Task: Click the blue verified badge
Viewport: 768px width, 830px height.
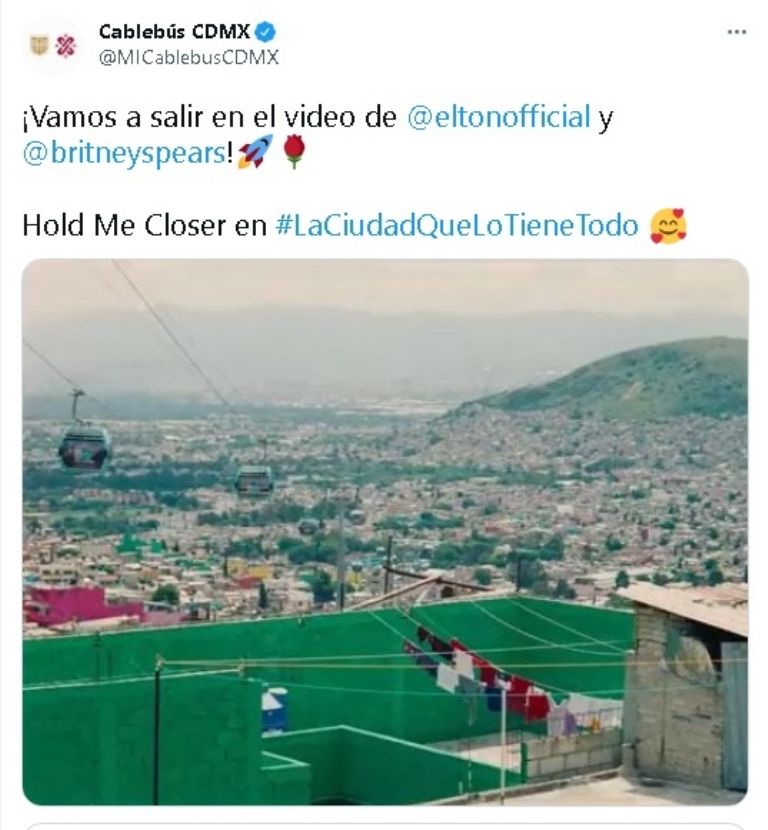Action: click(266, 31)
